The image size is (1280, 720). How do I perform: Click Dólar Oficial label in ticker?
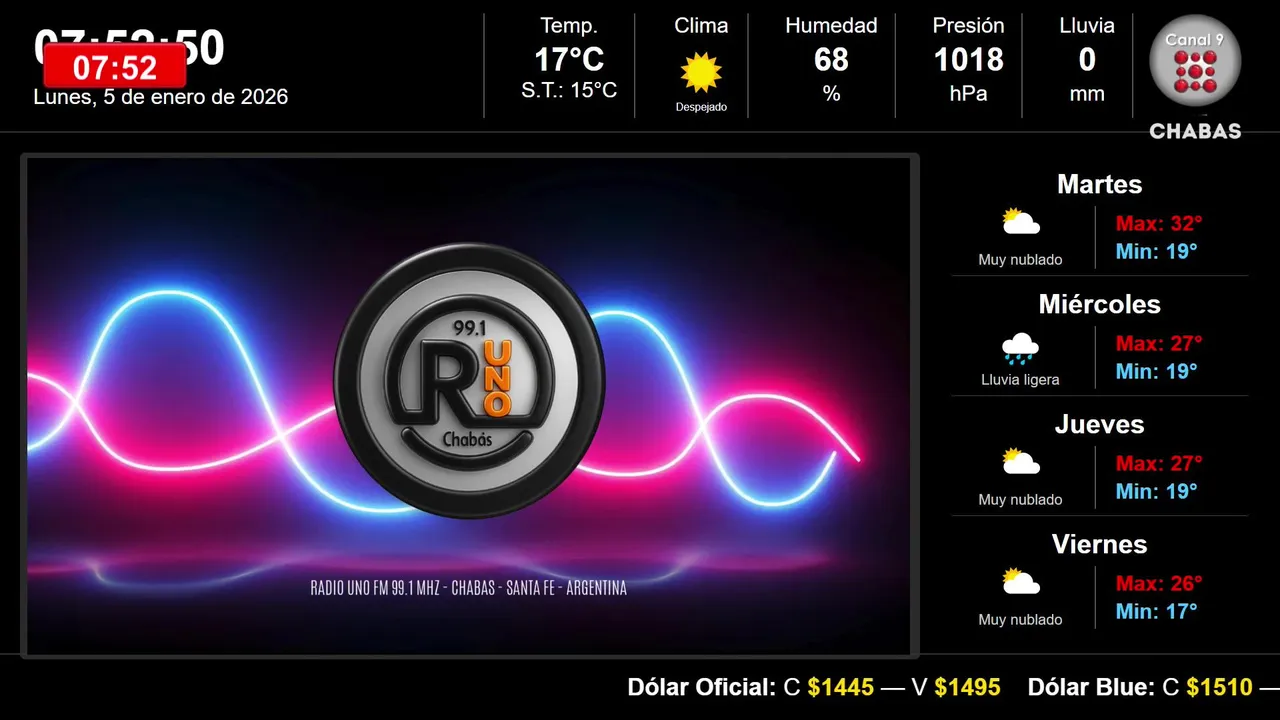click(701, 687)
